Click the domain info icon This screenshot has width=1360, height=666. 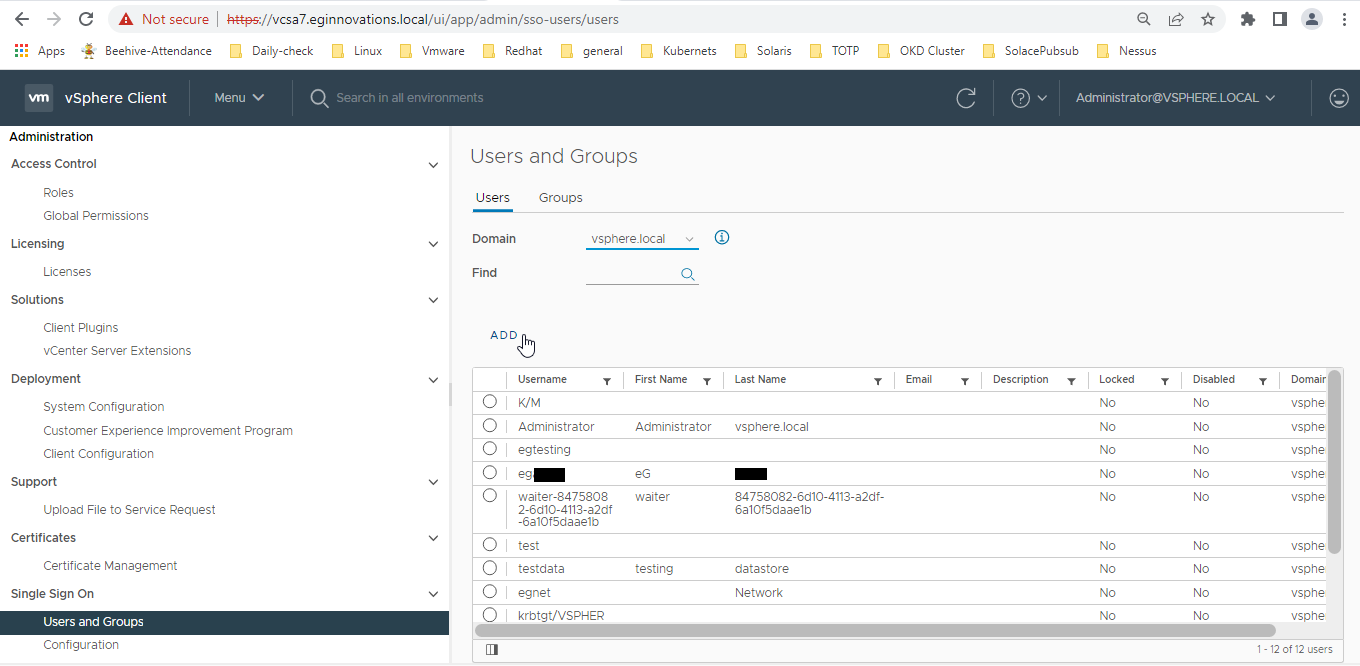[x=722, y=238]
